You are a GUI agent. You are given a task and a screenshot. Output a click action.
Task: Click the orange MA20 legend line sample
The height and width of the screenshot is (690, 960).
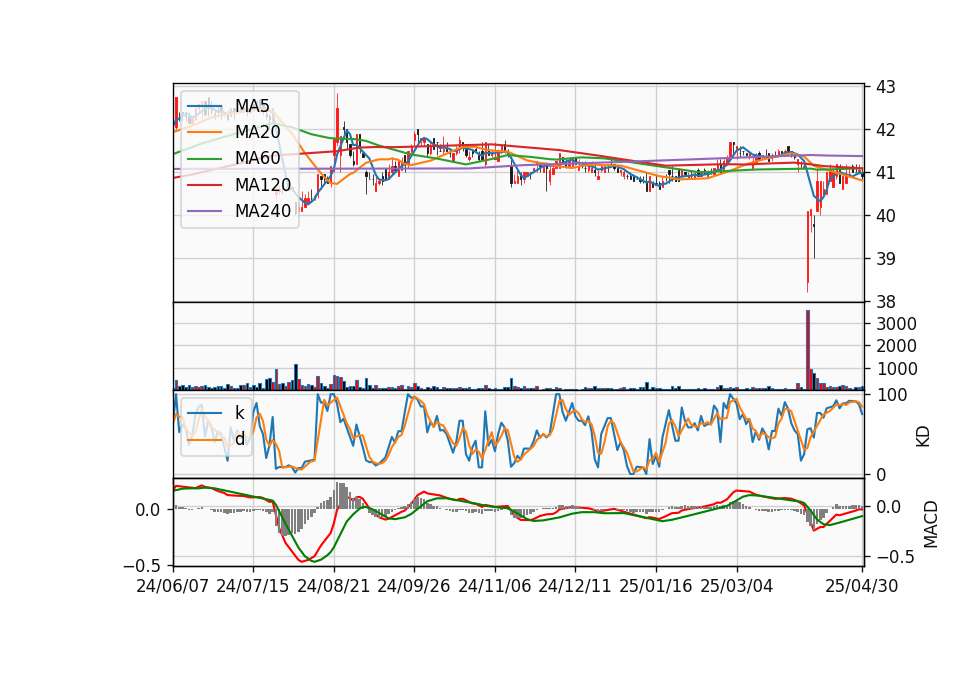point(204,132)
